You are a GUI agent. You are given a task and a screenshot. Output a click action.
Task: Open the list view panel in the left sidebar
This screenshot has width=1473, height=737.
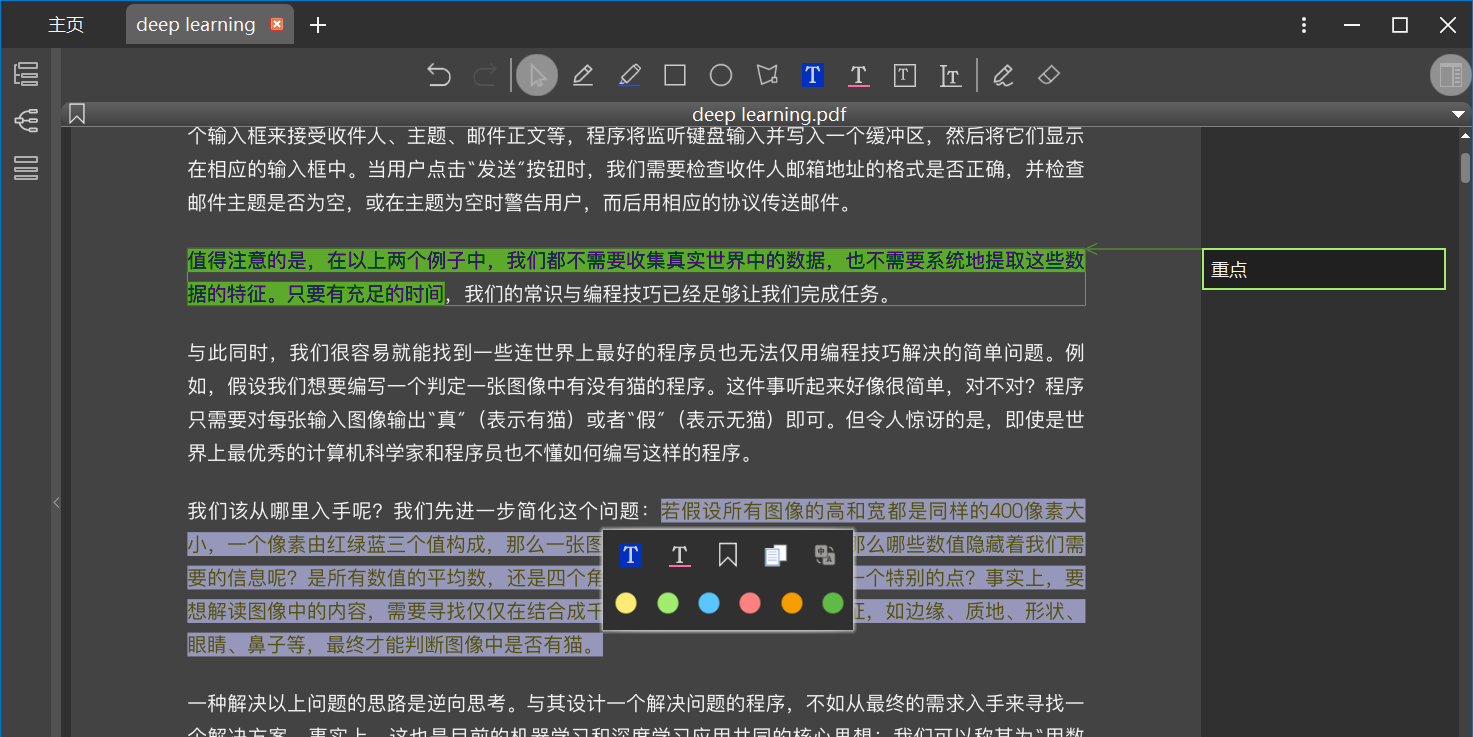point(26,168)
